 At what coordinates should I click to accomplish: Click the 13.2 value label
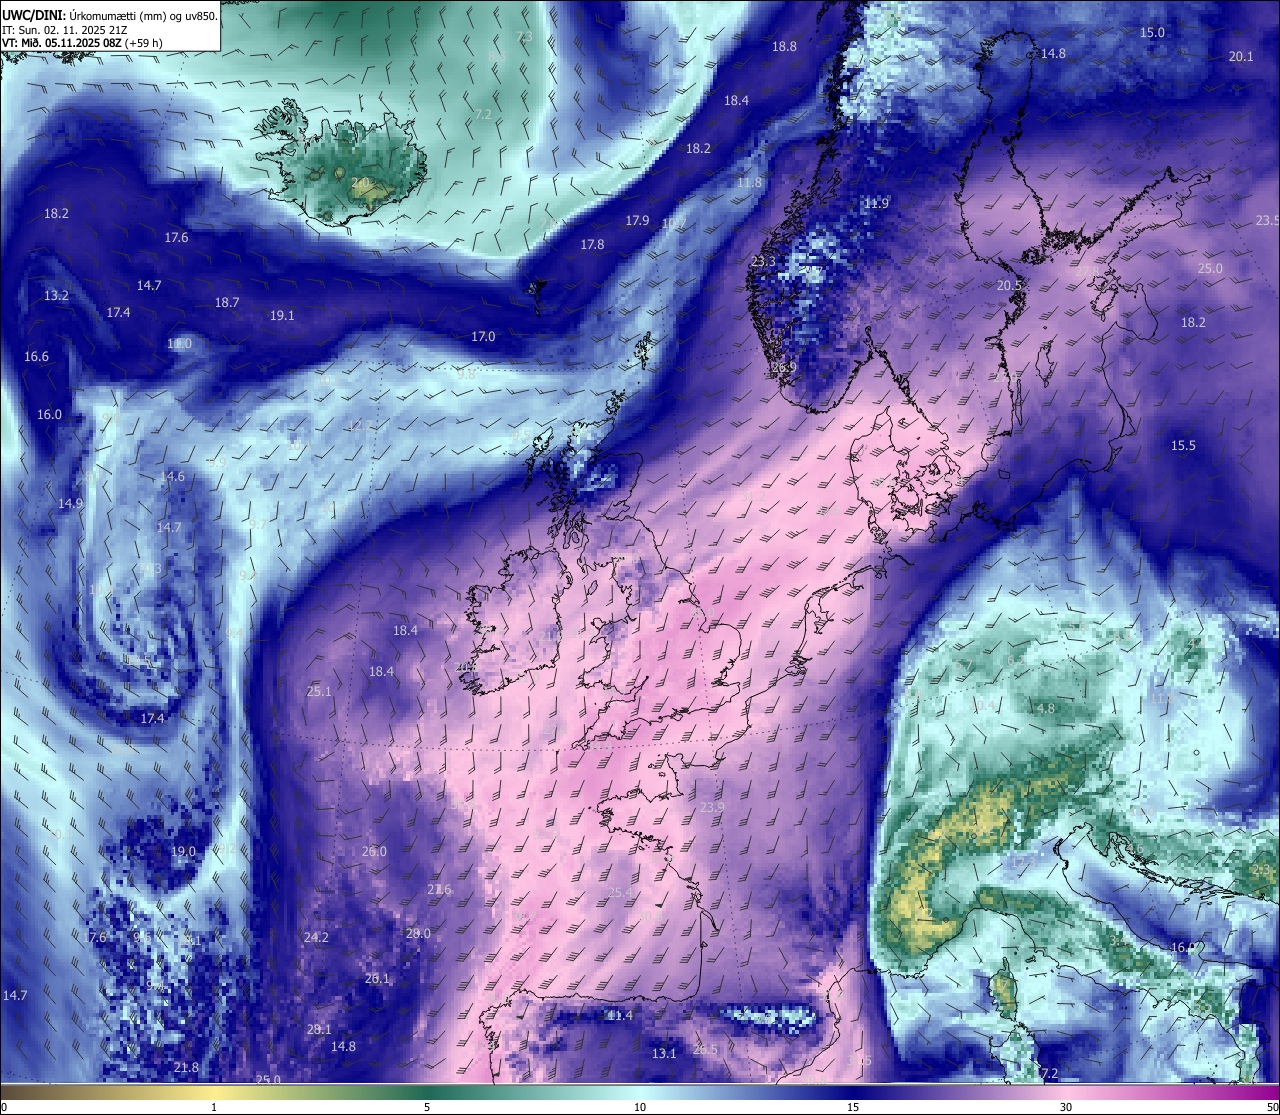56,295
